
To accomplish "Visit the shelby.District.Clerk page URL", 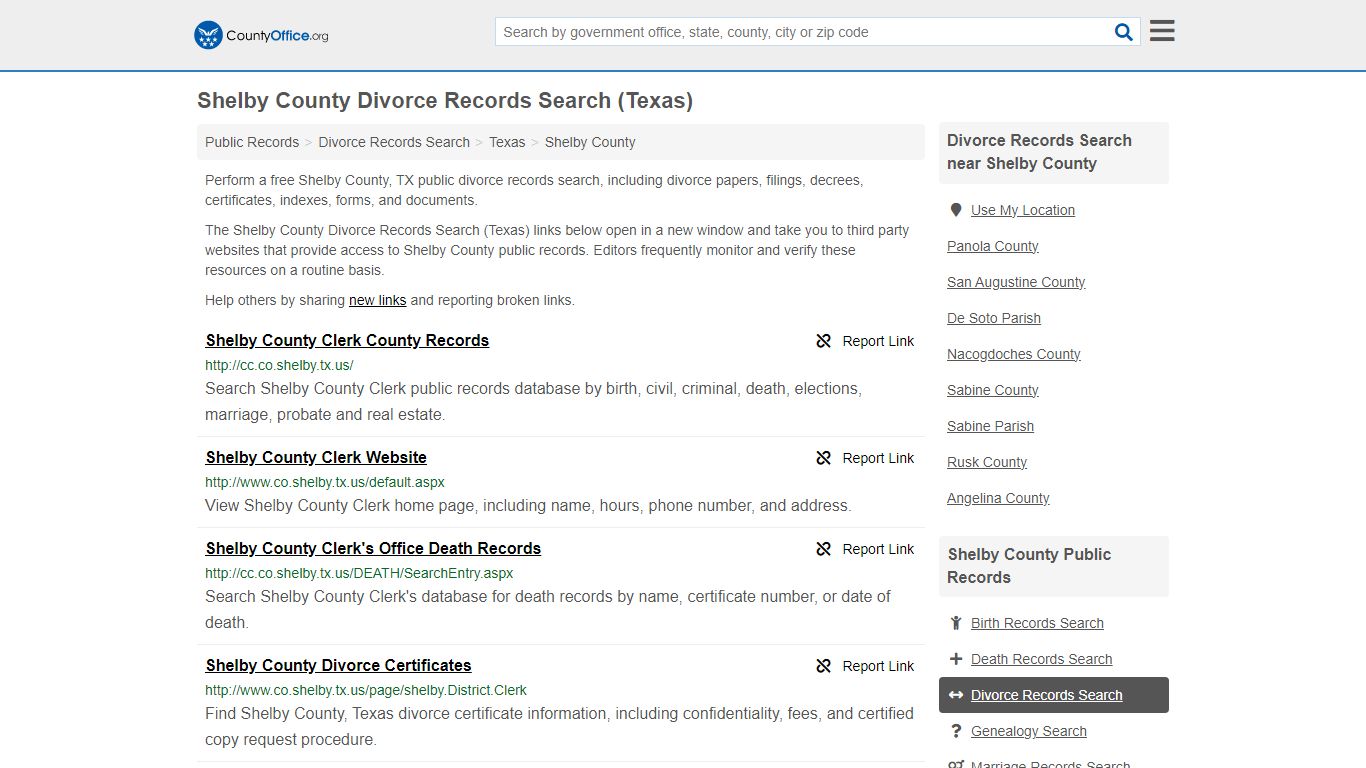I will tap(366, 690).
